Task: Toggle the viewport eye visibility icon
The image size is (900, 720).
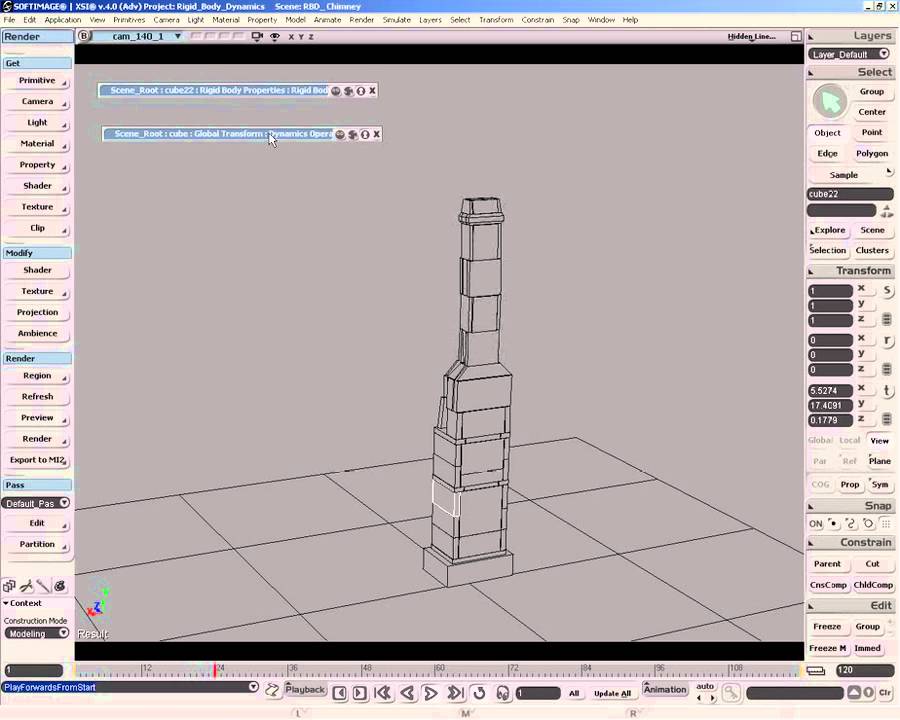Action: [x=275, y=36]
